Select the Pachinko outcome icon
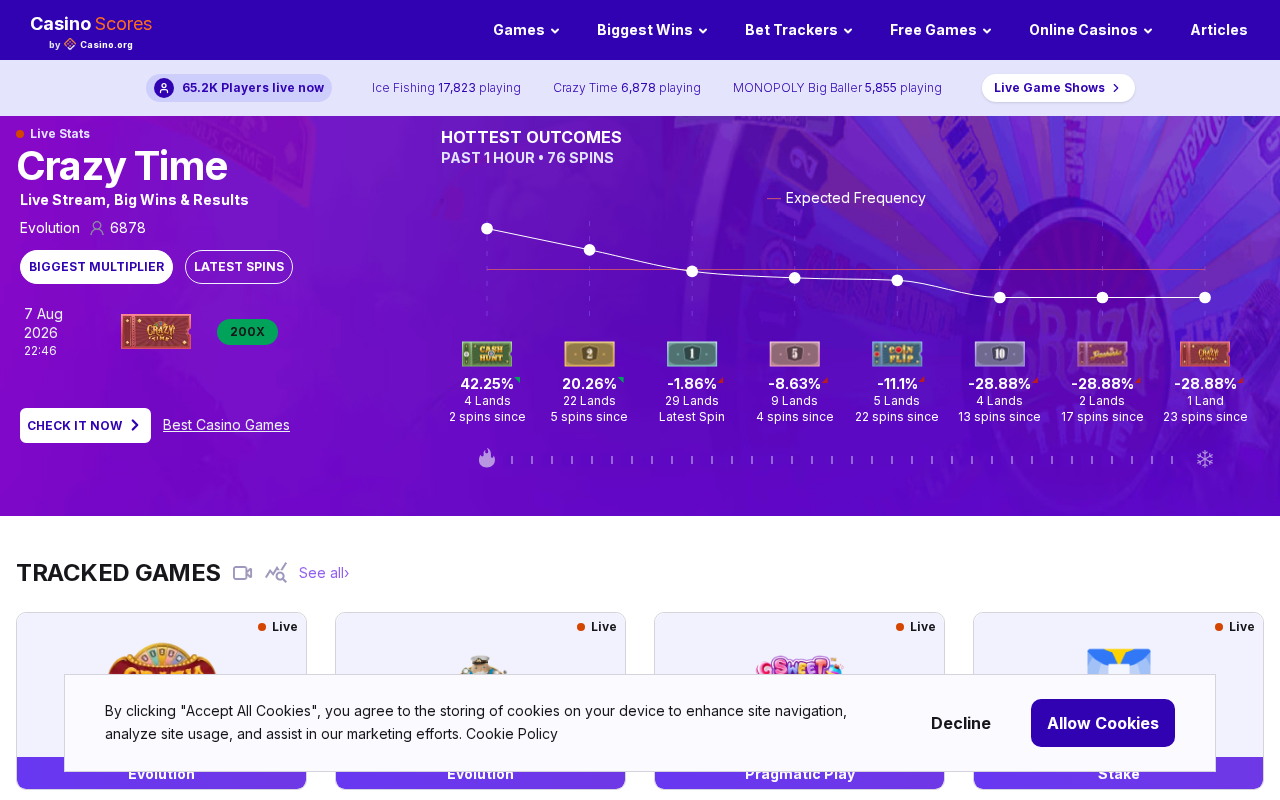 (1102, 354)
